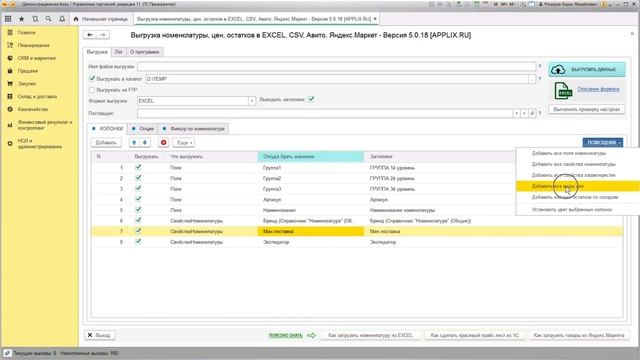640x360 pixels.
Task: Go back with the left arrow button
Action: click(x=90, y=35)
